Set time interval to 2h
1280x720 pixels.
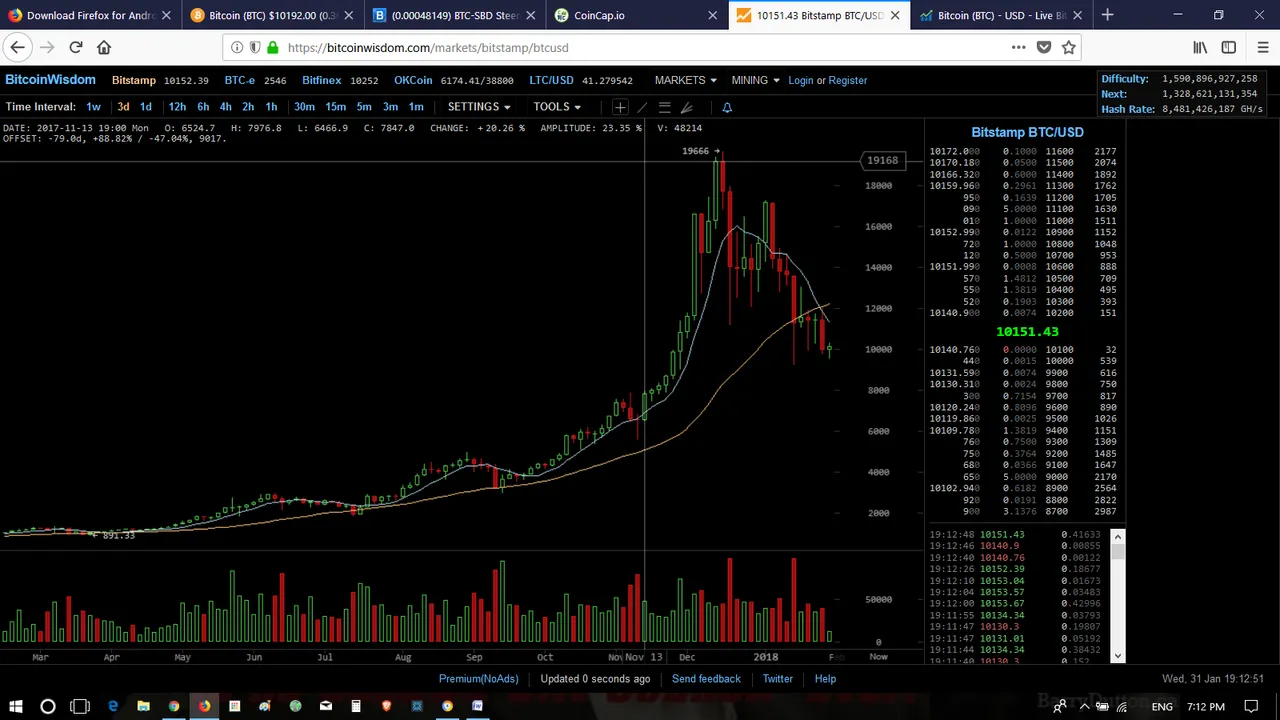pyautogui.click(x=247, y=107)
